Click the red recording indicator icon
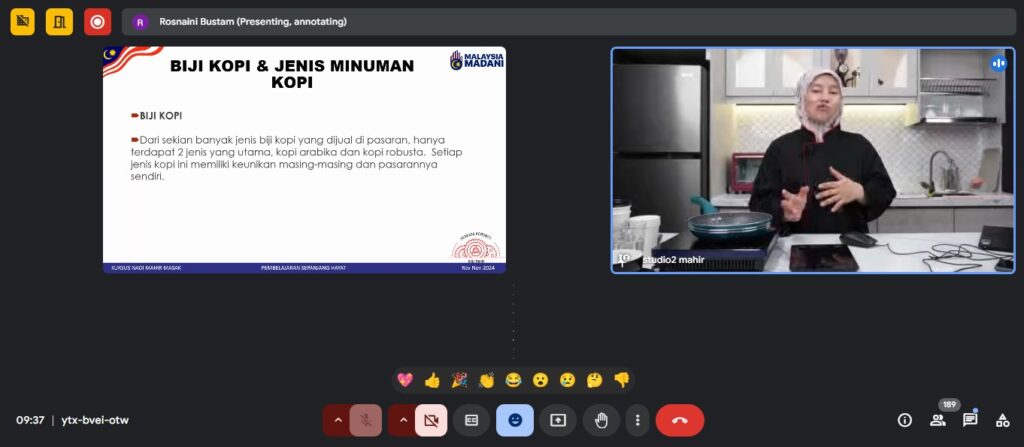Image resolution: width=1024 pixels, height=447 pixels. (97, 21)
